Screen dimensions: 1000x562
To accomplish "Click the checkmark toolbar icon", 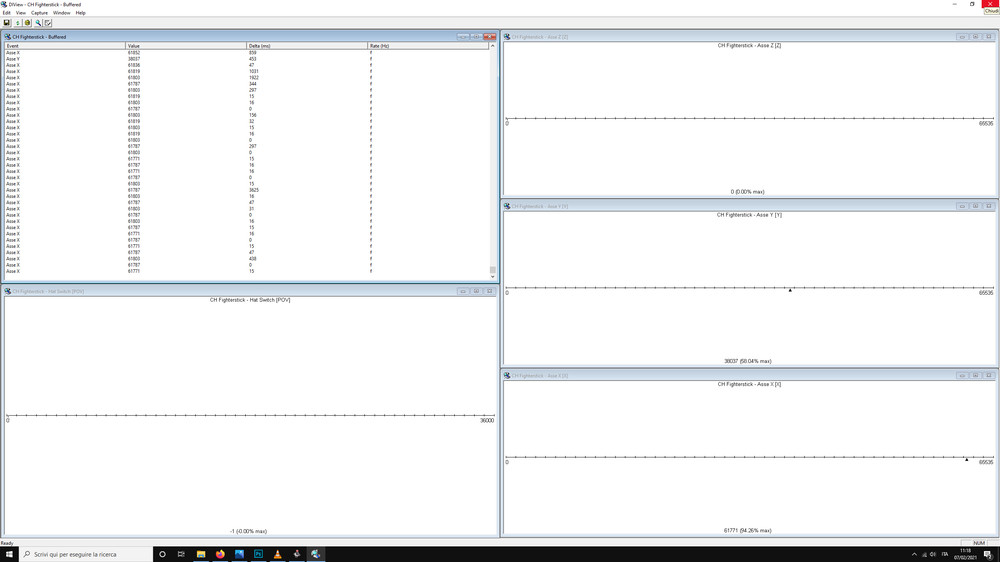I will pyautogui.click(x=48, y=22).
